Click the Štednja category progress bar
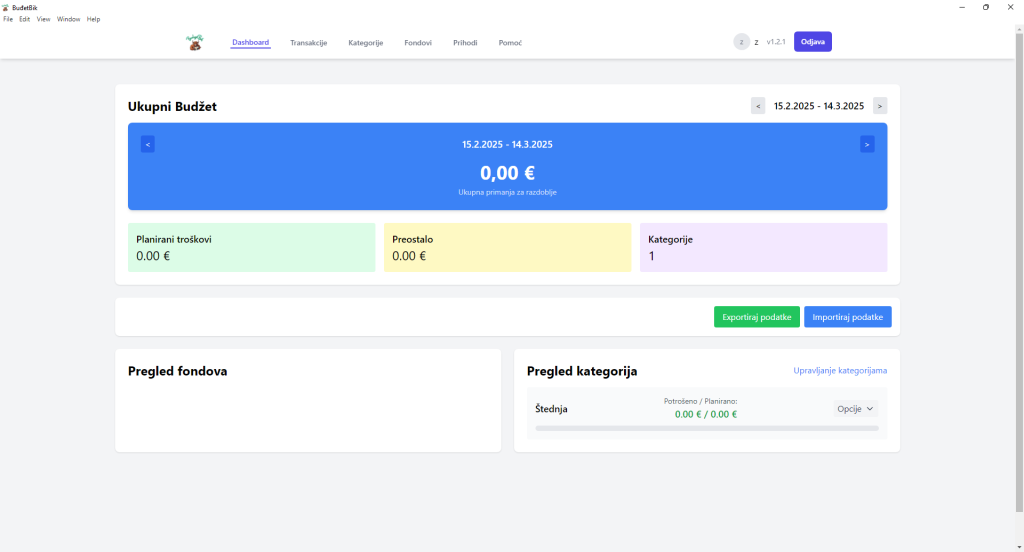This screenshot has height=552, width=1024. point(707,428)
